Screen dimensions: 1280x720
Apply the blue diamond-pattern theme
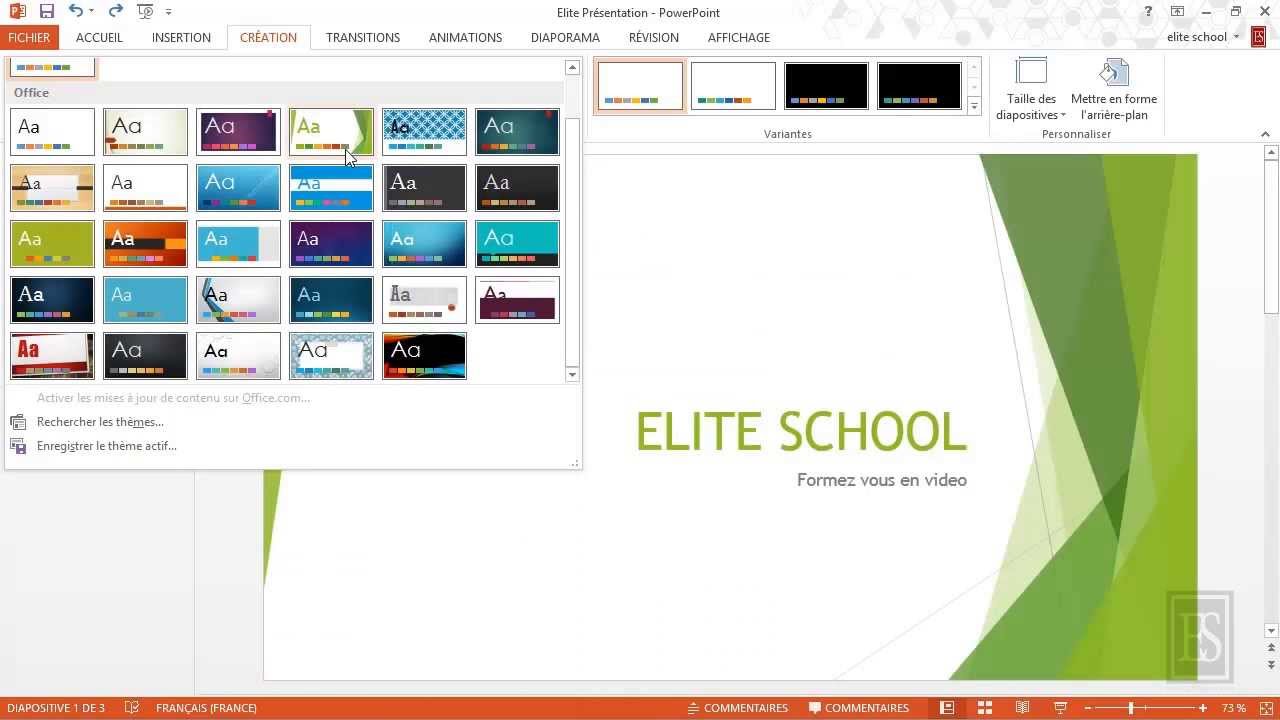[424, 132]
